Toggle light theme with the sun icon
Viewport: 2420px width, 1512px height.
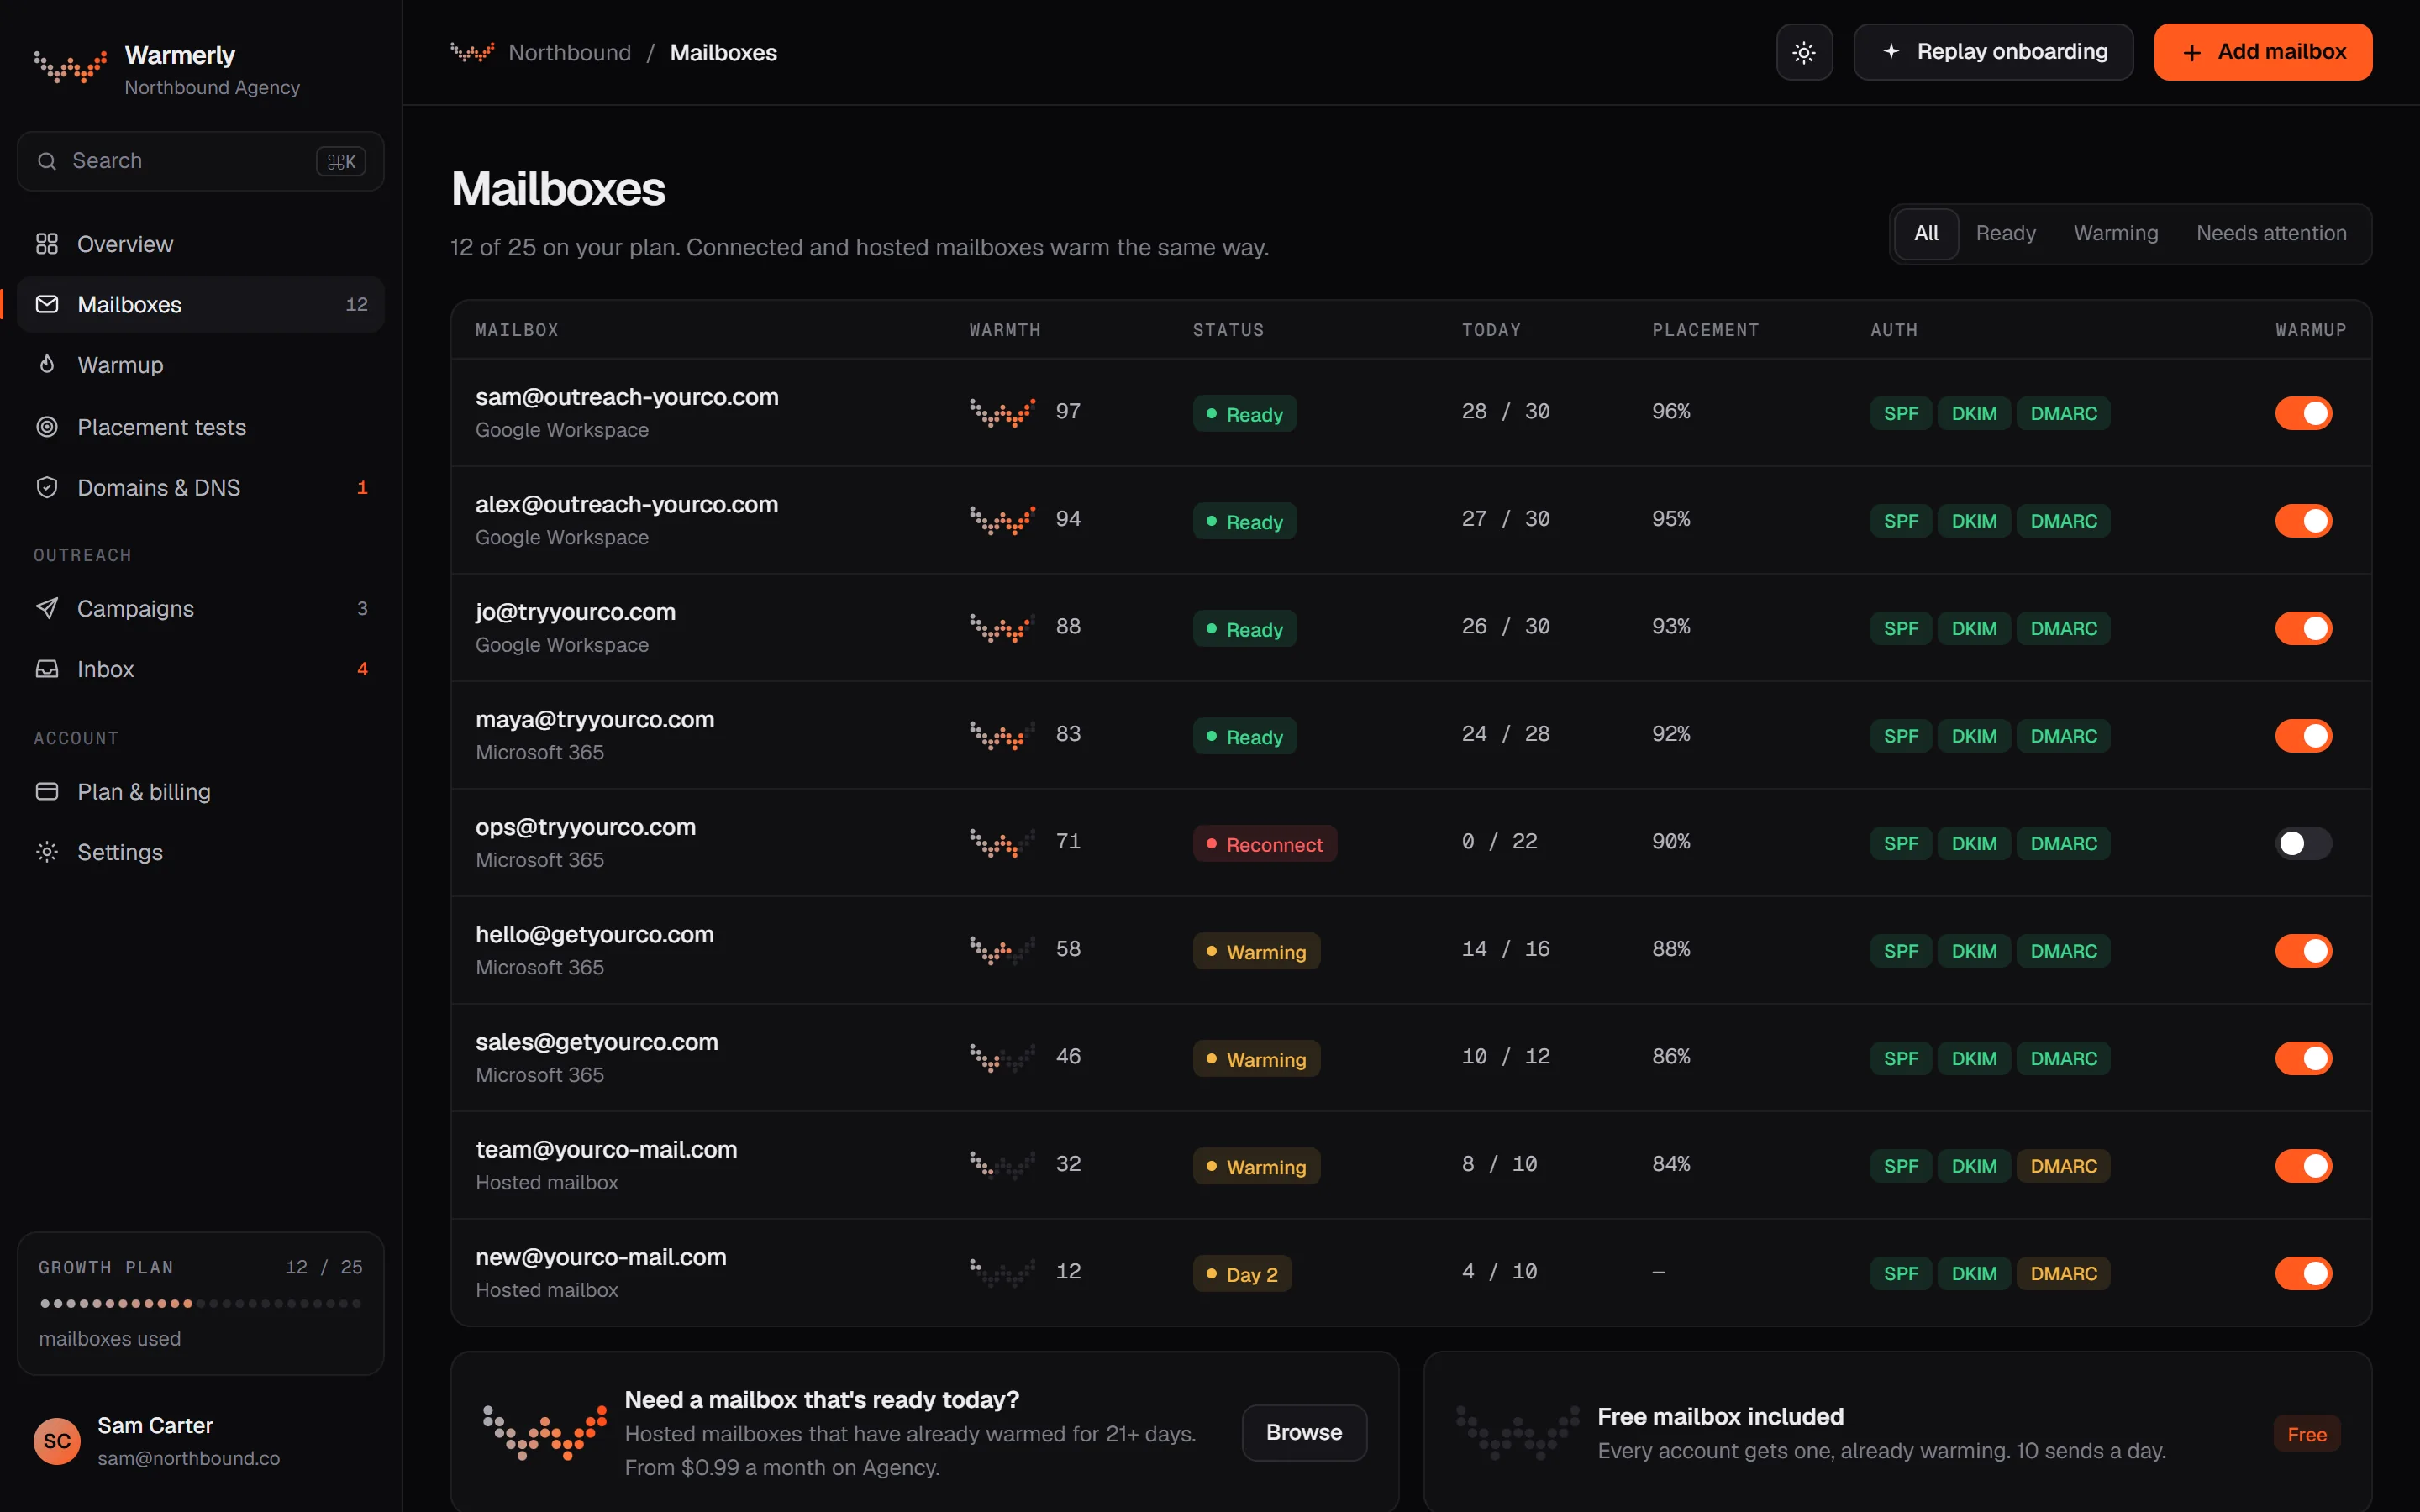point(1804,52)
